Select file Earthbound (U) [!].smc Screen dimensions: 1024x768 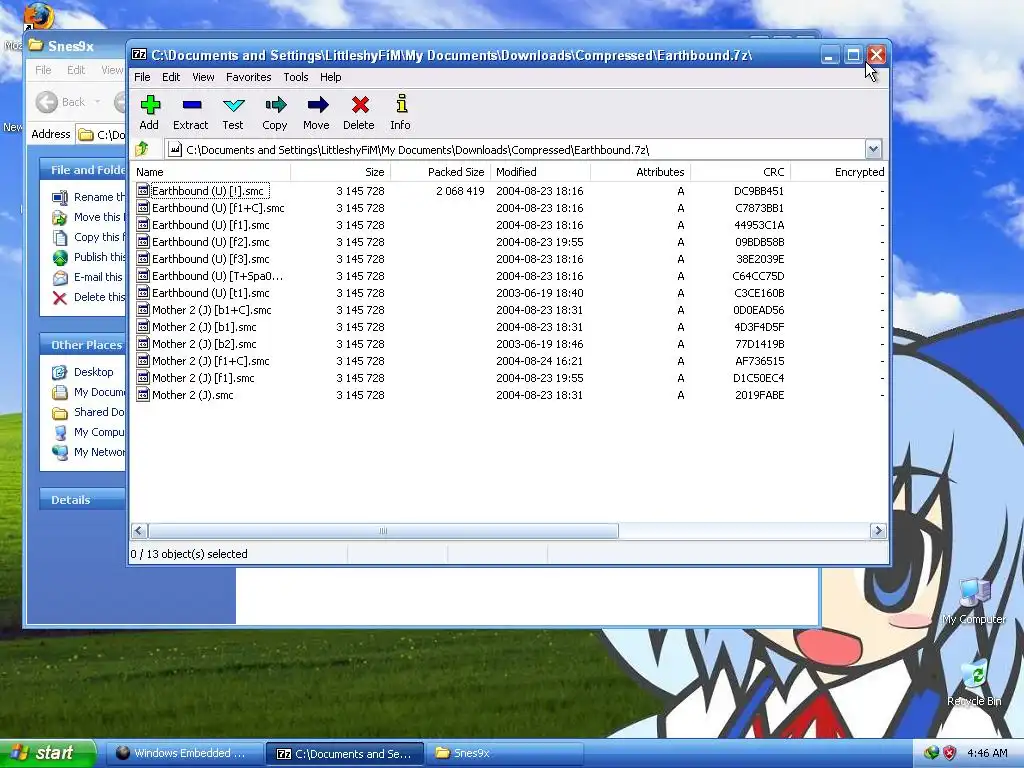coord(208,191)
